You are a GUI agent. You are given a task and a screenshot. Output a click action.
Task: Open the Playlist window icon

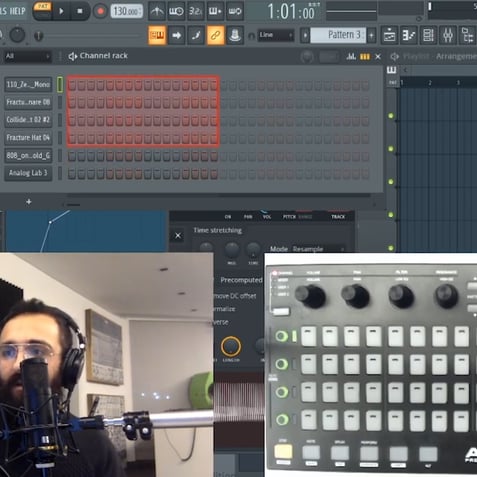(x=389, y=35)
